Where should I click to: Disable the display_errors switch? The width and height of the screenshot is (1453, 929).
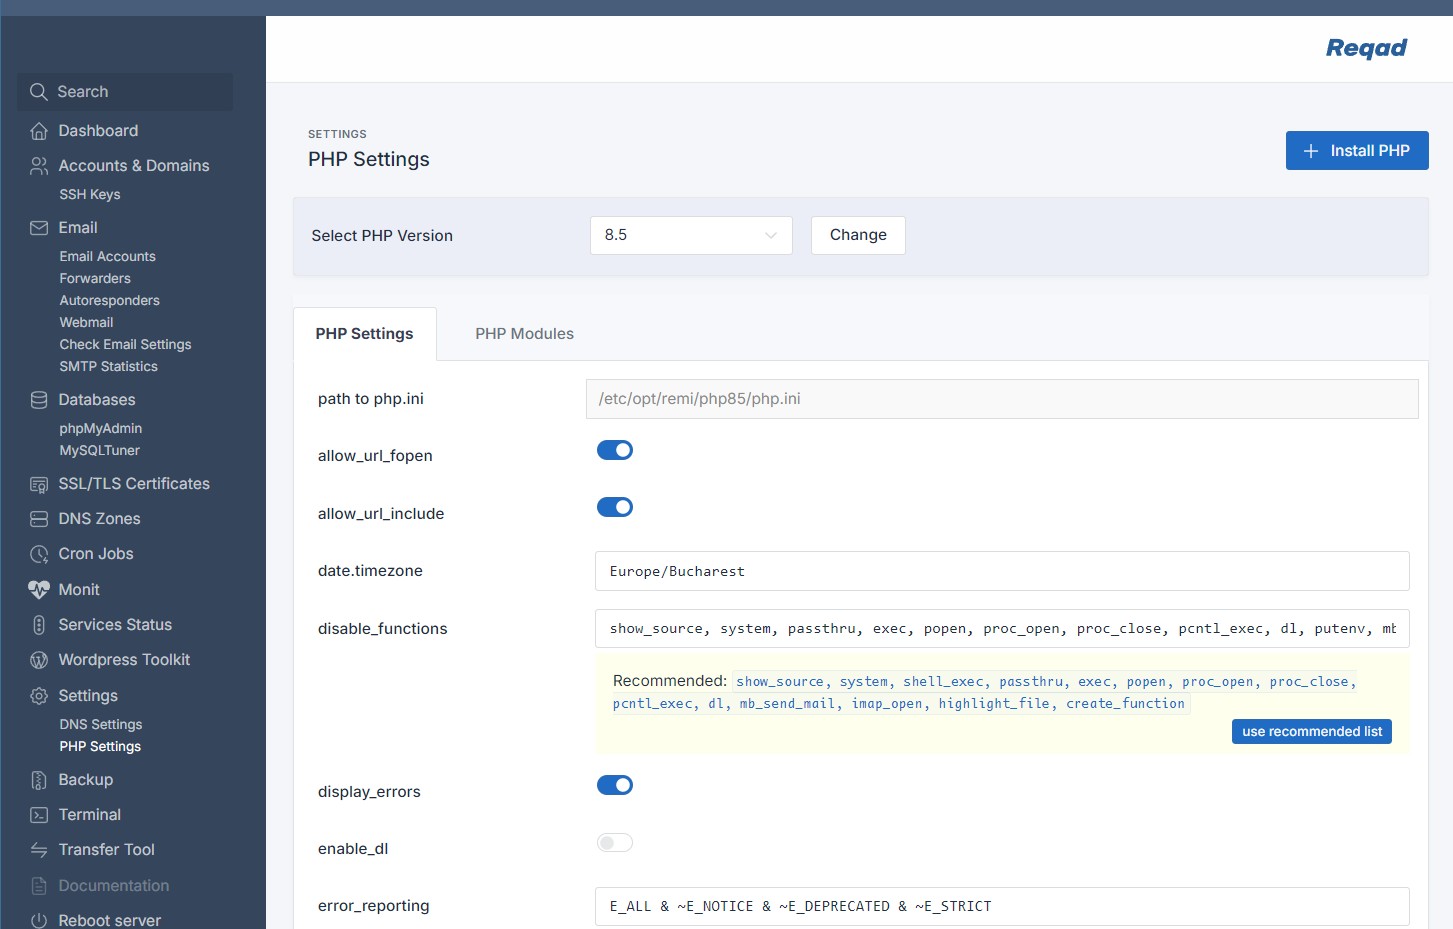point(615,785)
